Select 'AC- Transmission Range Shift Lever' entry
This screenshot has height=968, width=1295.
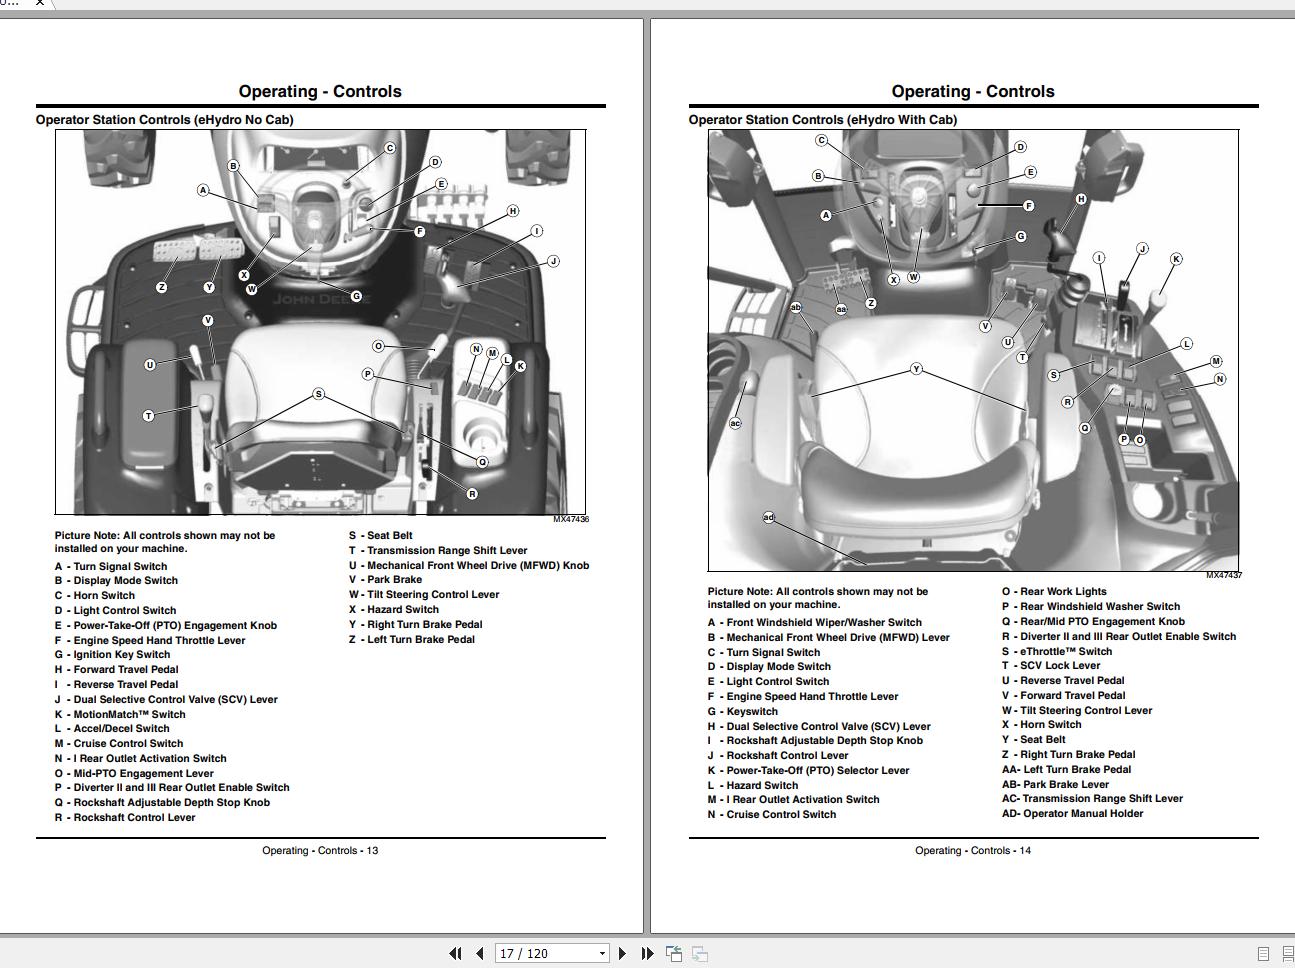click(1092, 799)
